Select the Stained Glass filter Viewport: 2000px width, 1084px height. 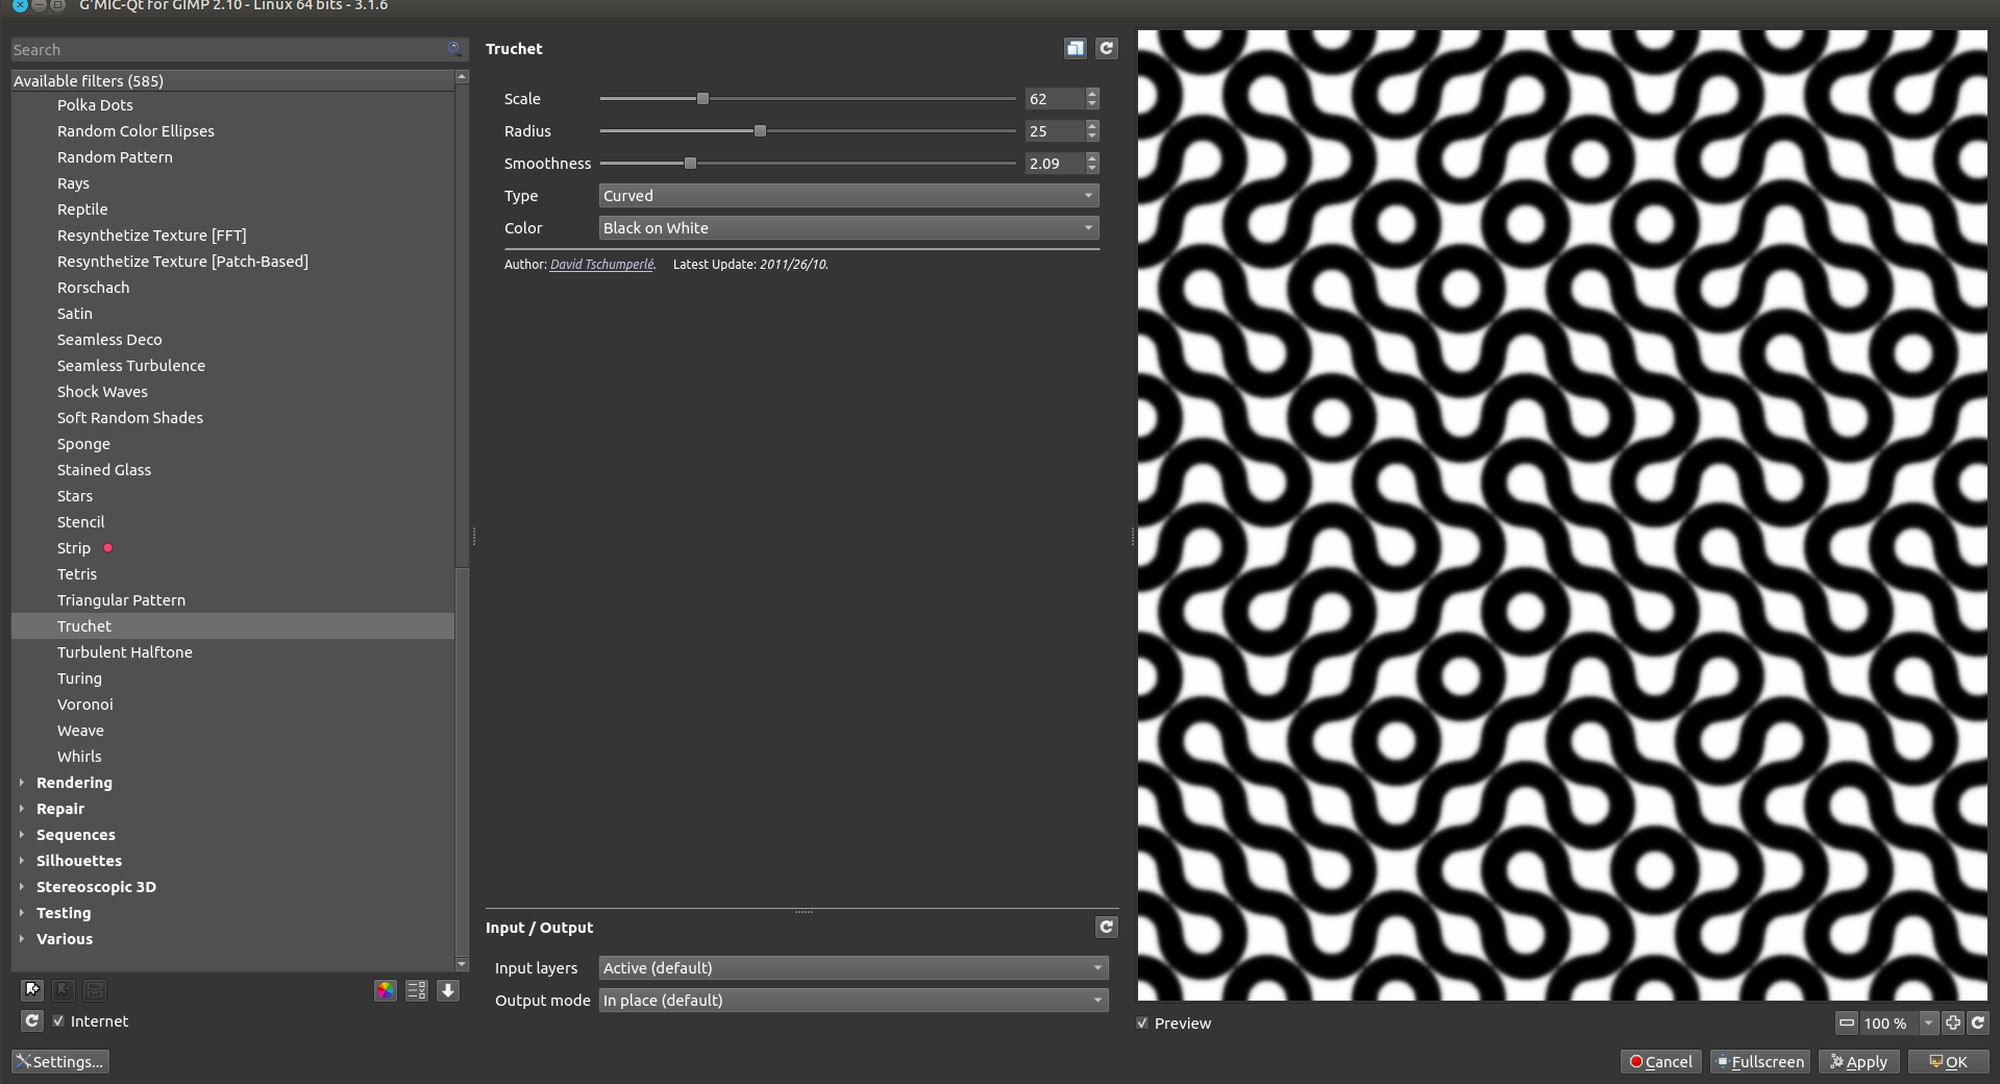coord(104,470)
